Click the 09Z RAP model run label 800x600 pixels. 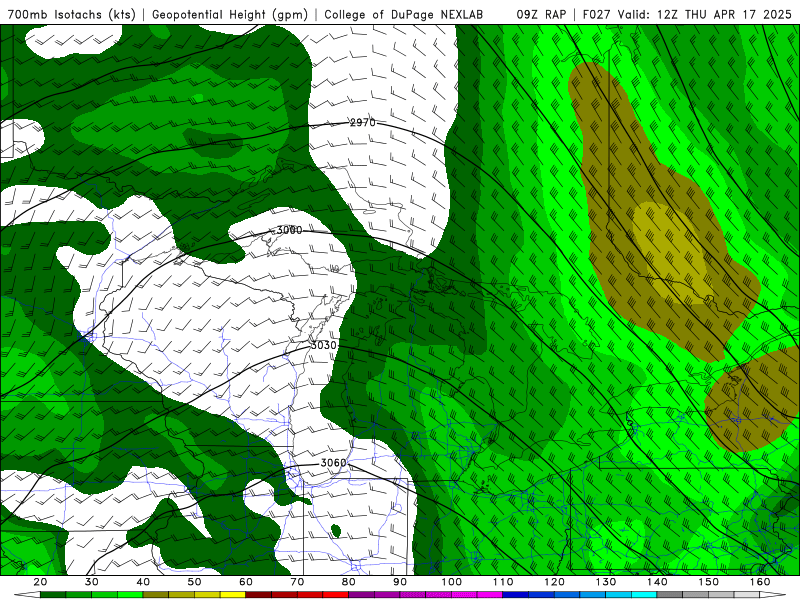pyautogui.click(x=541, y=14)
